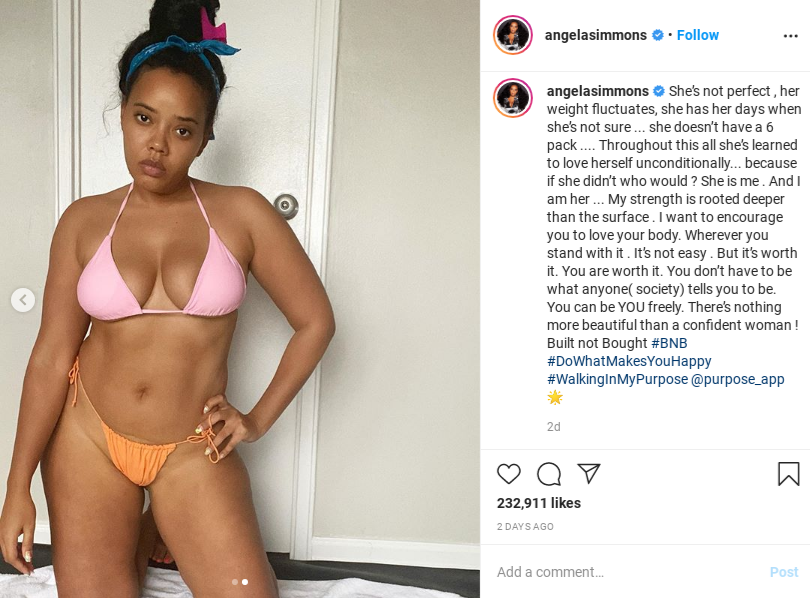
Task: Follow the angelasimmons account
Action: [x=697, y=35]
